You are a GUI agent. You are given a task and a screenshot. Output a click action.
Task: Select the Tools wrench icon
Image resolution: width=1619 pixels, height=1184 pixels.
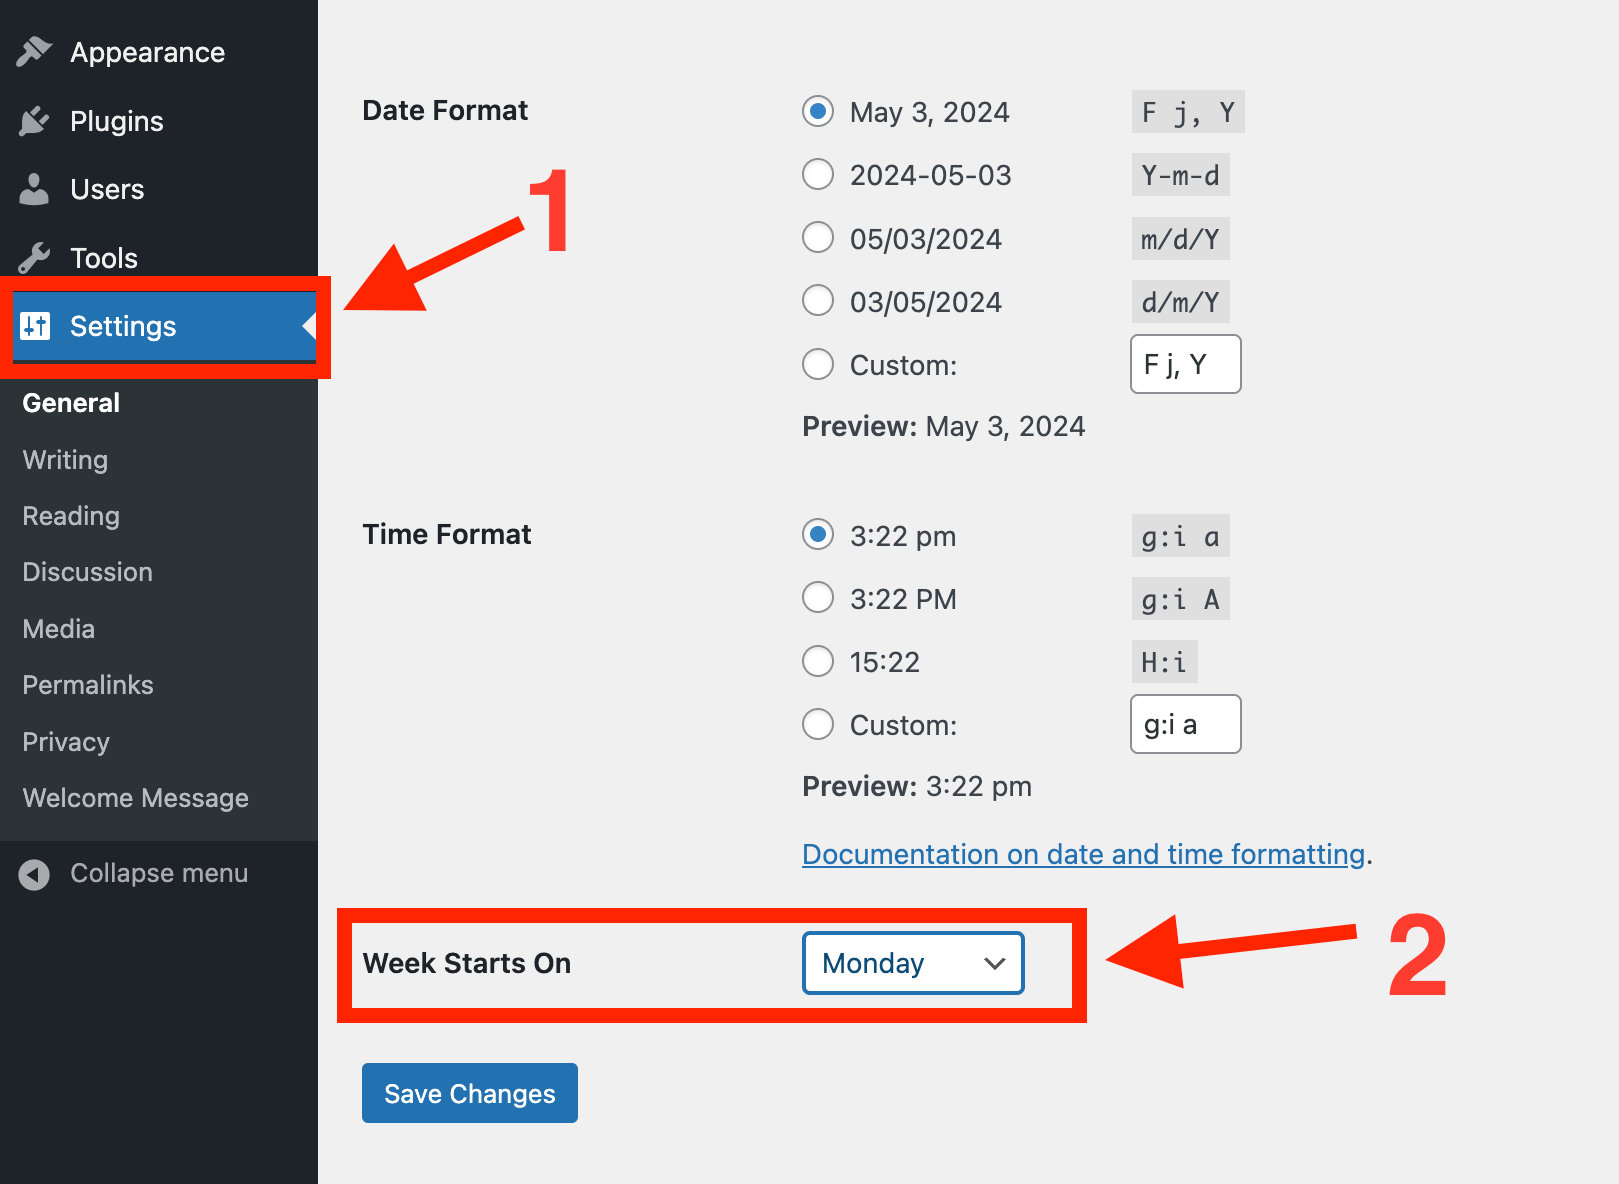coord(34,257)
